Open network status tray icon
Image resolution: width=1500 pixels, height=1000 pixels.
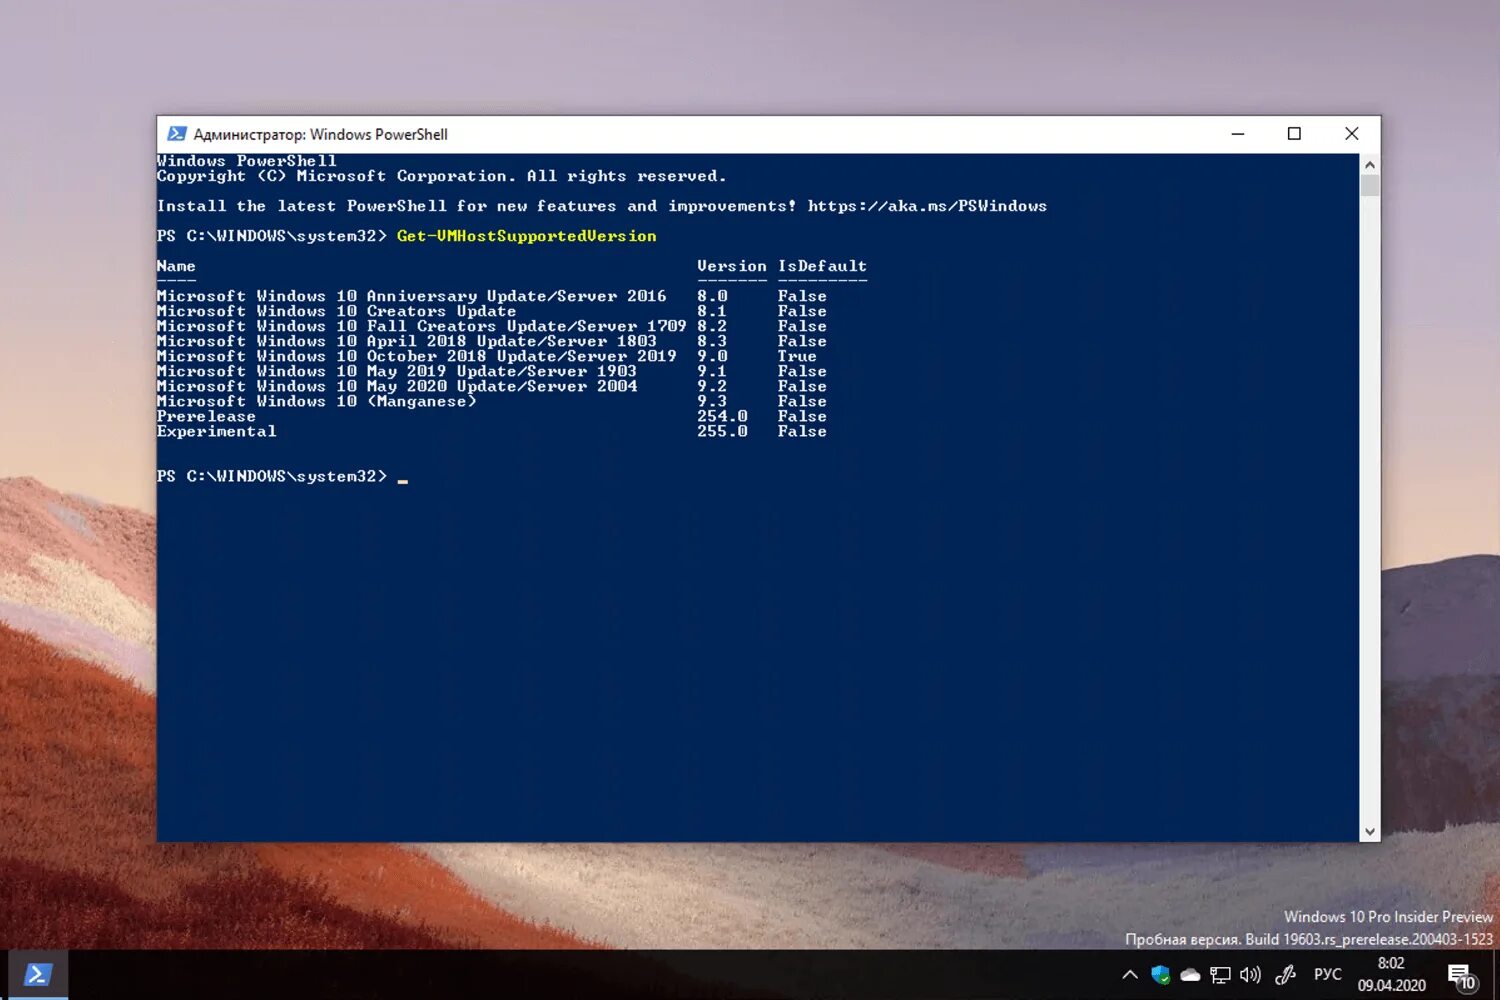click(x=1220, y=974)
